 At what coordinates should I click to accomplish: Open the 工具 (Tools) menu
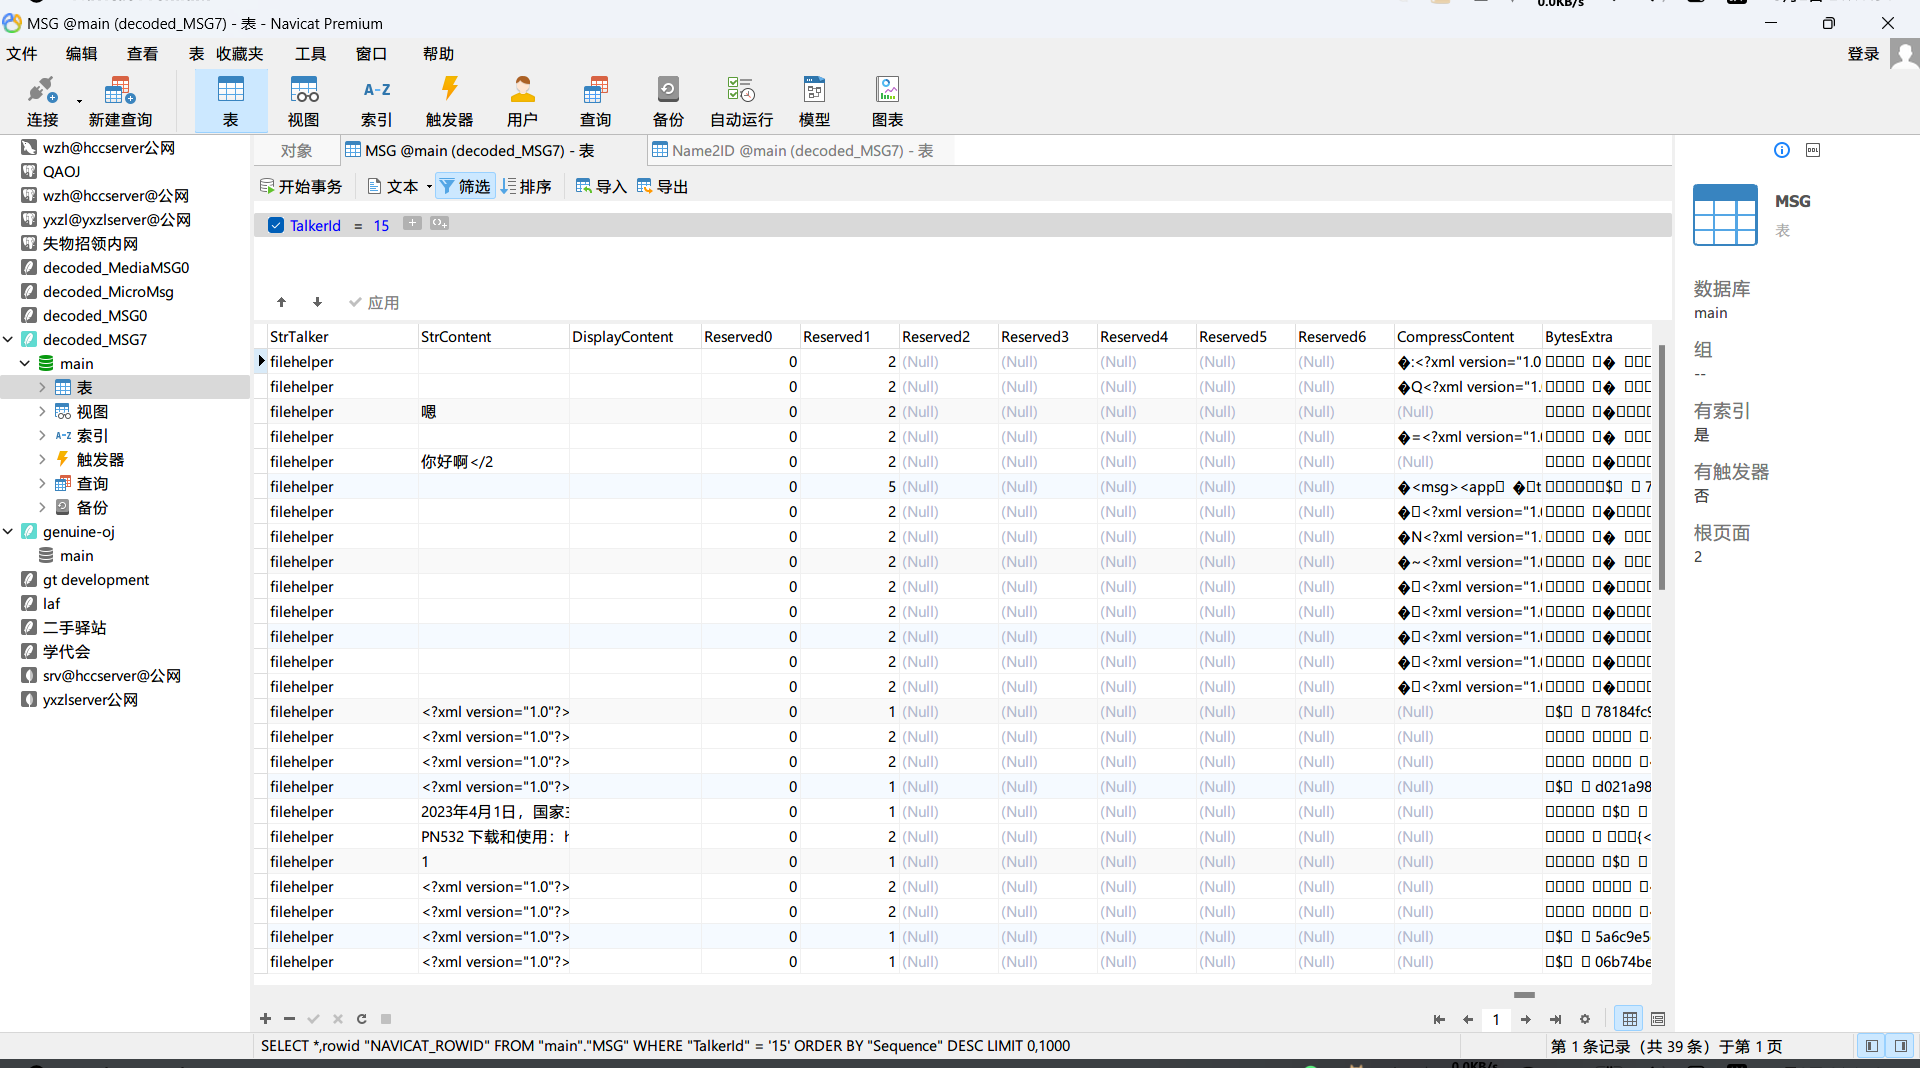310,54
